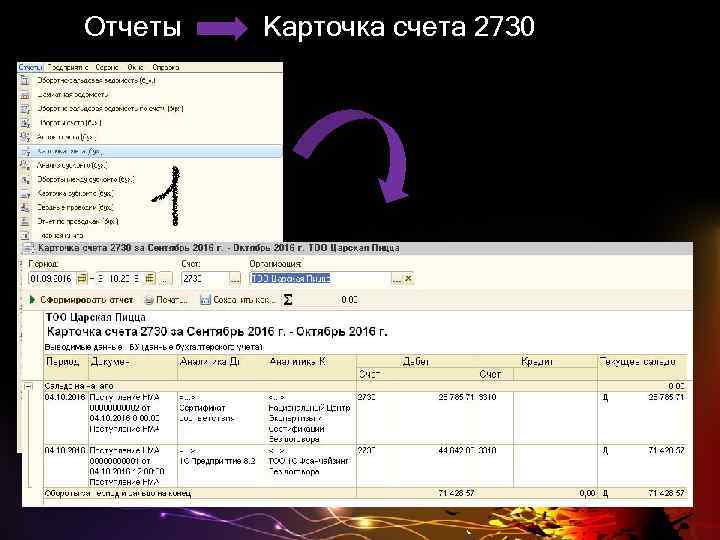Click the green play icon of Сформировать отчет
Viewport: 720px width, 540px height.
pyautogui.click(x=32, y=300)
